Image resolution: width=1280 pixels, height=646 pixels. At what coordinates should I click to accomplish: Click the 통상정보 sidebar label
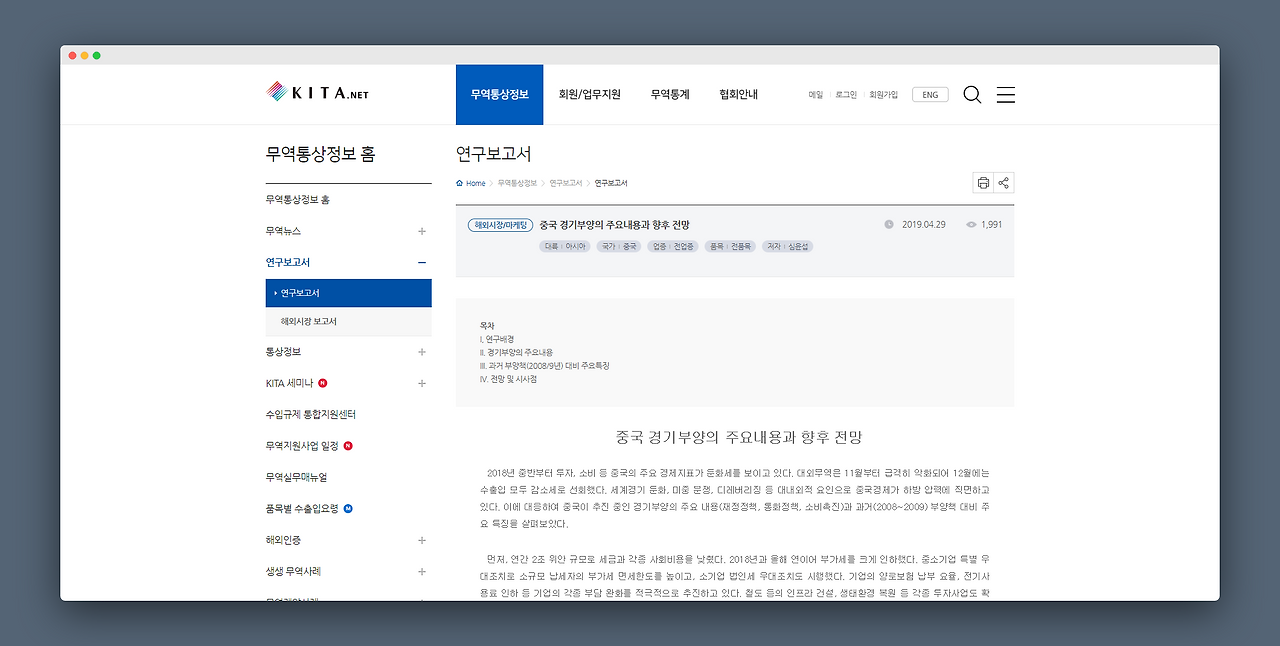pos(283,352)
